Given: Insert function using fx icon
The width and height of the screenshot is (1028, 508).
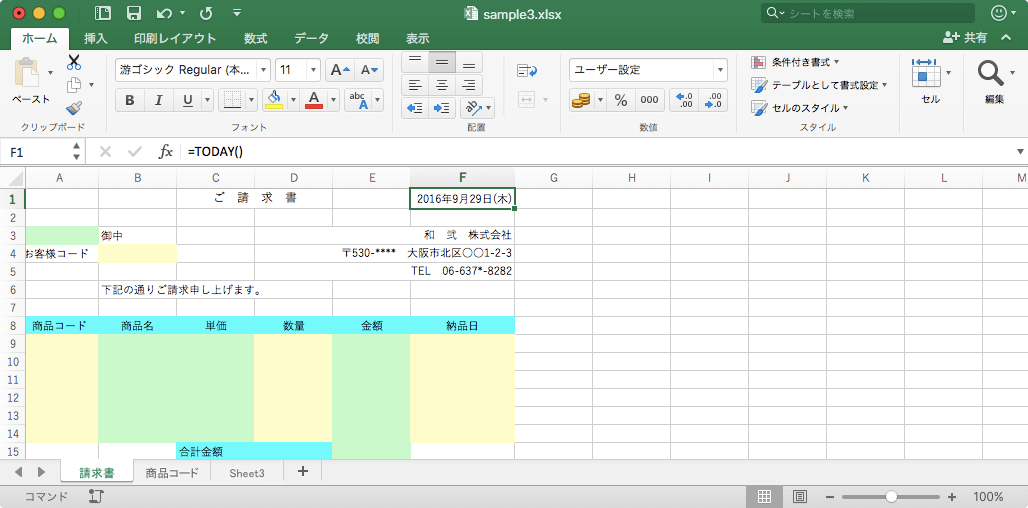Looking at the screenshot, I should click(166, 151).
